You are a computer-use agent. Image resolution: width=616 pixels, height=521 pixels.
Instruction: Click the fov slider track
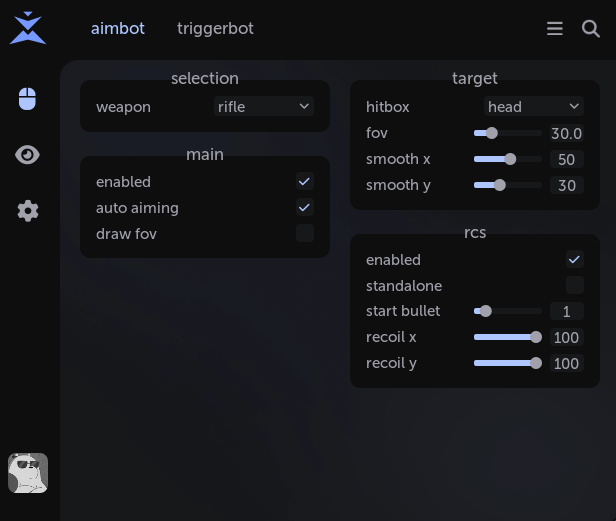pyautogui.click(x=508, y=133)
